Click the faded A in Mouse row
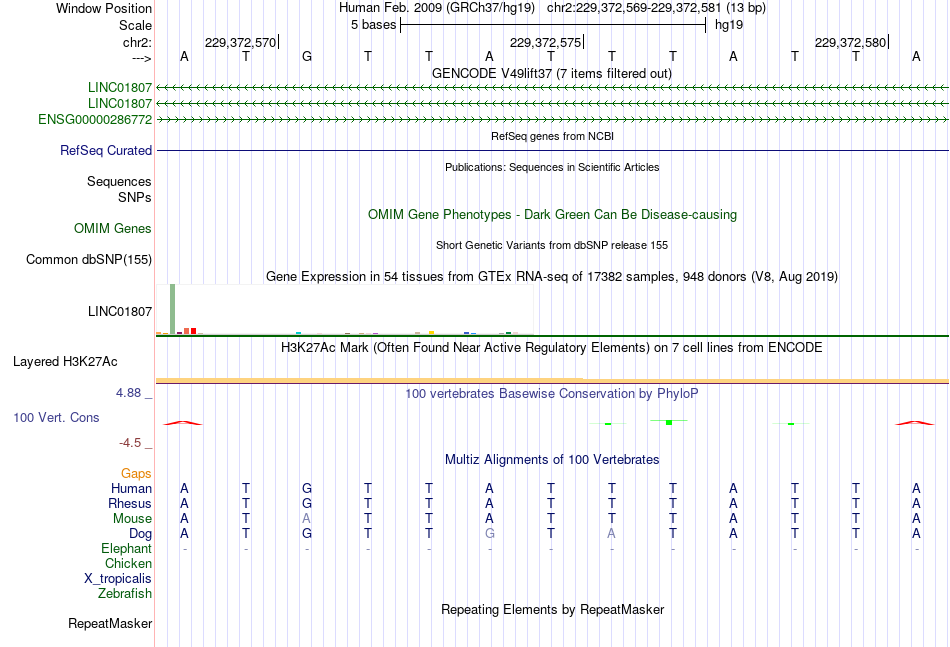 307,519
